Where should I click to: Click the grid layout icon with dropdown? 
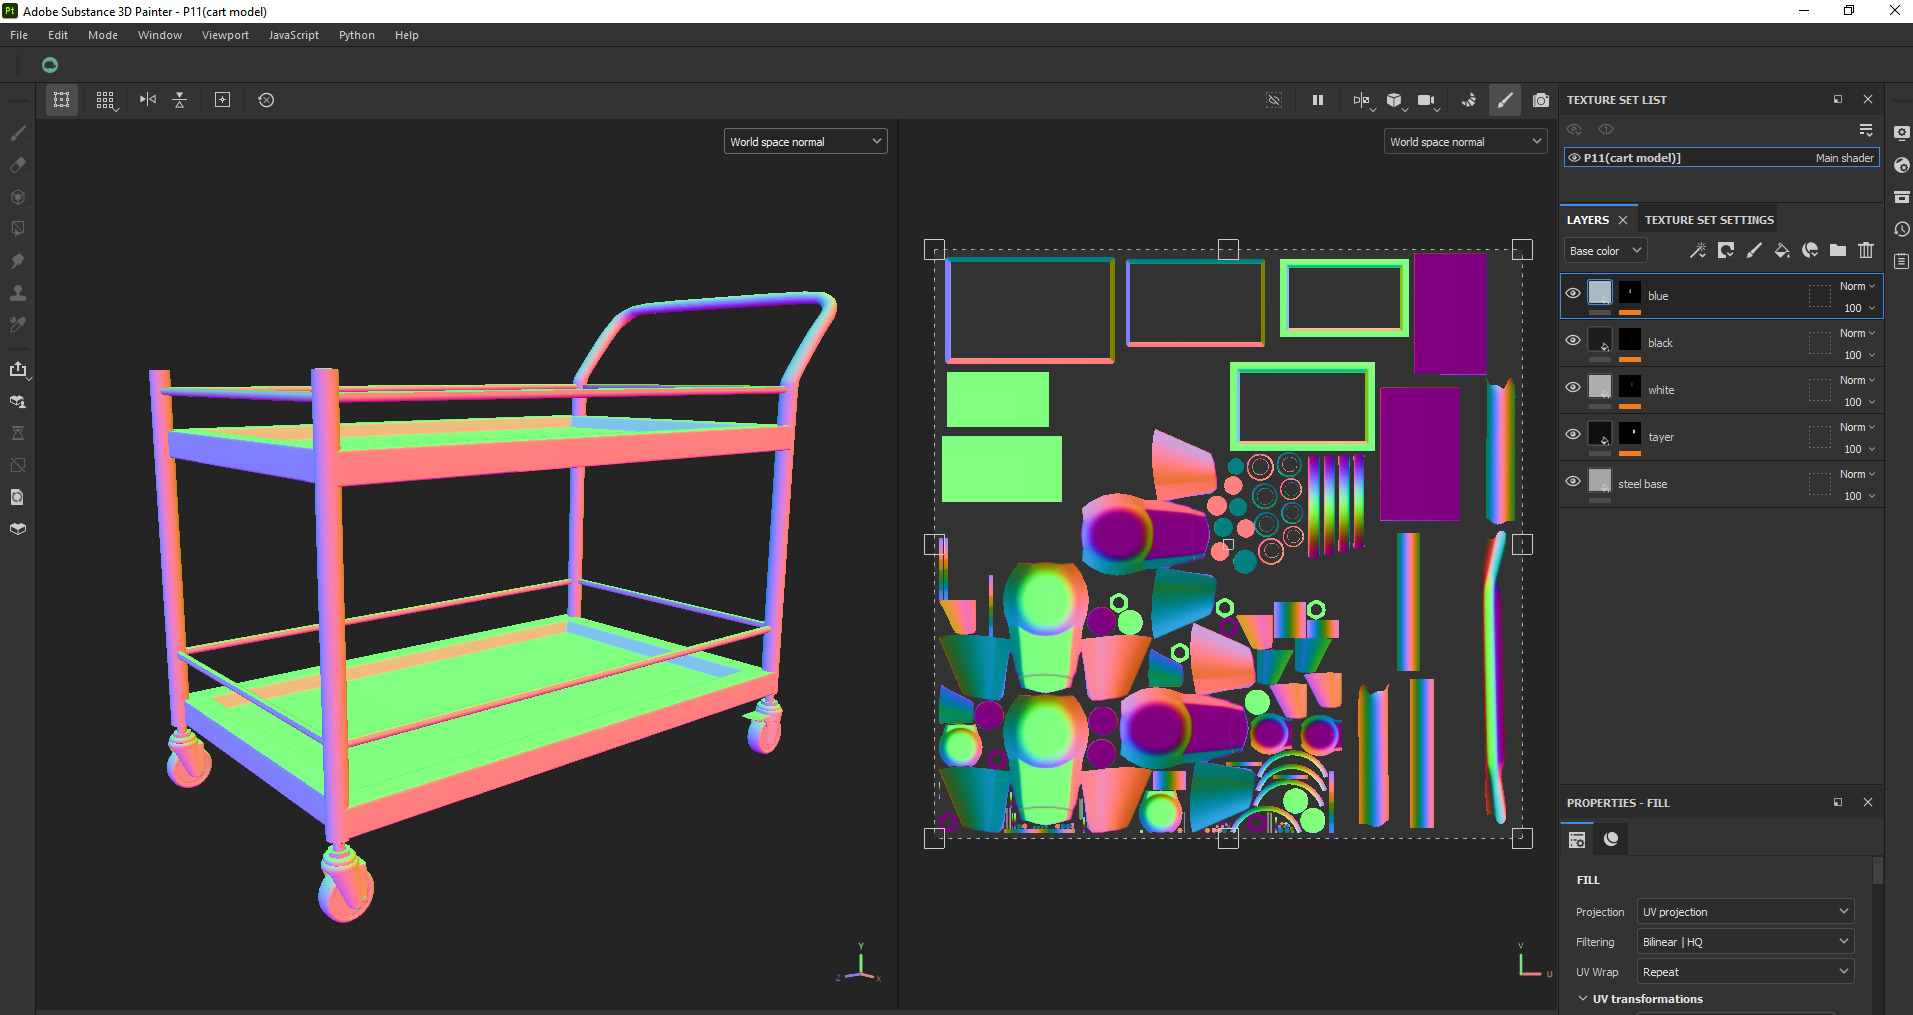click(105, 100)
